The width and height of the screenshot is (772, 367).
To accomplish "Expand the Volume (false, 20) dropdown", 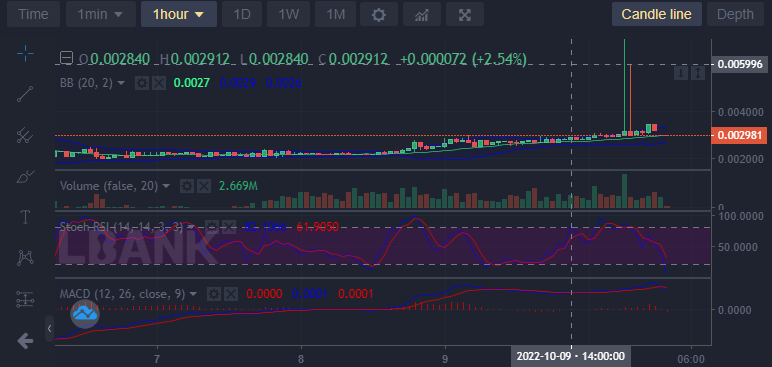I will coord(166,186).
